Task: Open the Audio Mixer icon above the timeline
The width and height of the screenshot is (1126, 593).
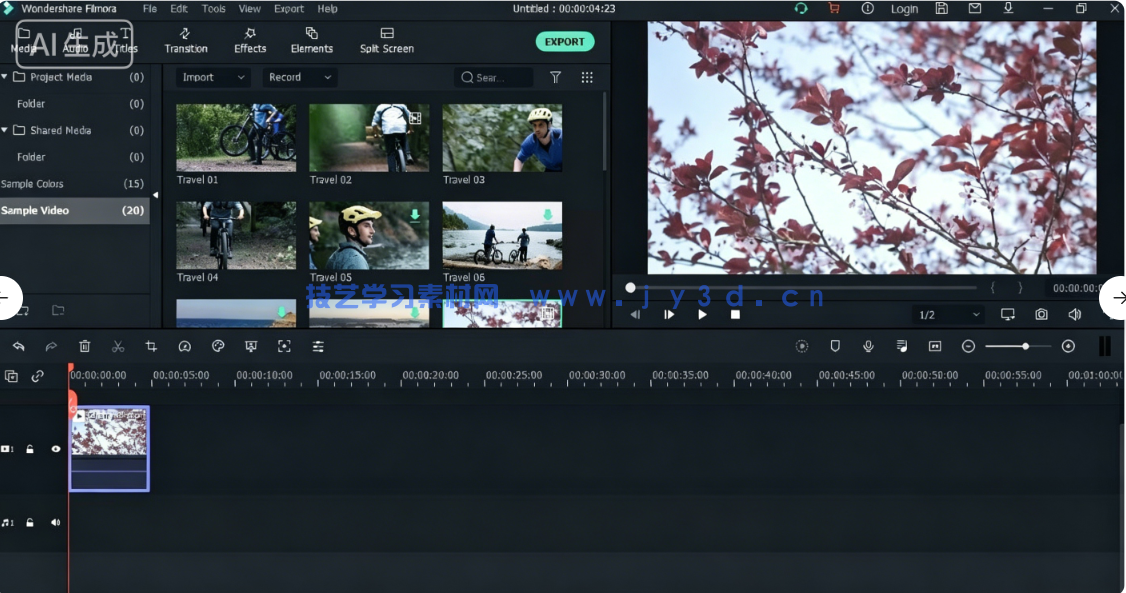Action: [x=902, y=346]
